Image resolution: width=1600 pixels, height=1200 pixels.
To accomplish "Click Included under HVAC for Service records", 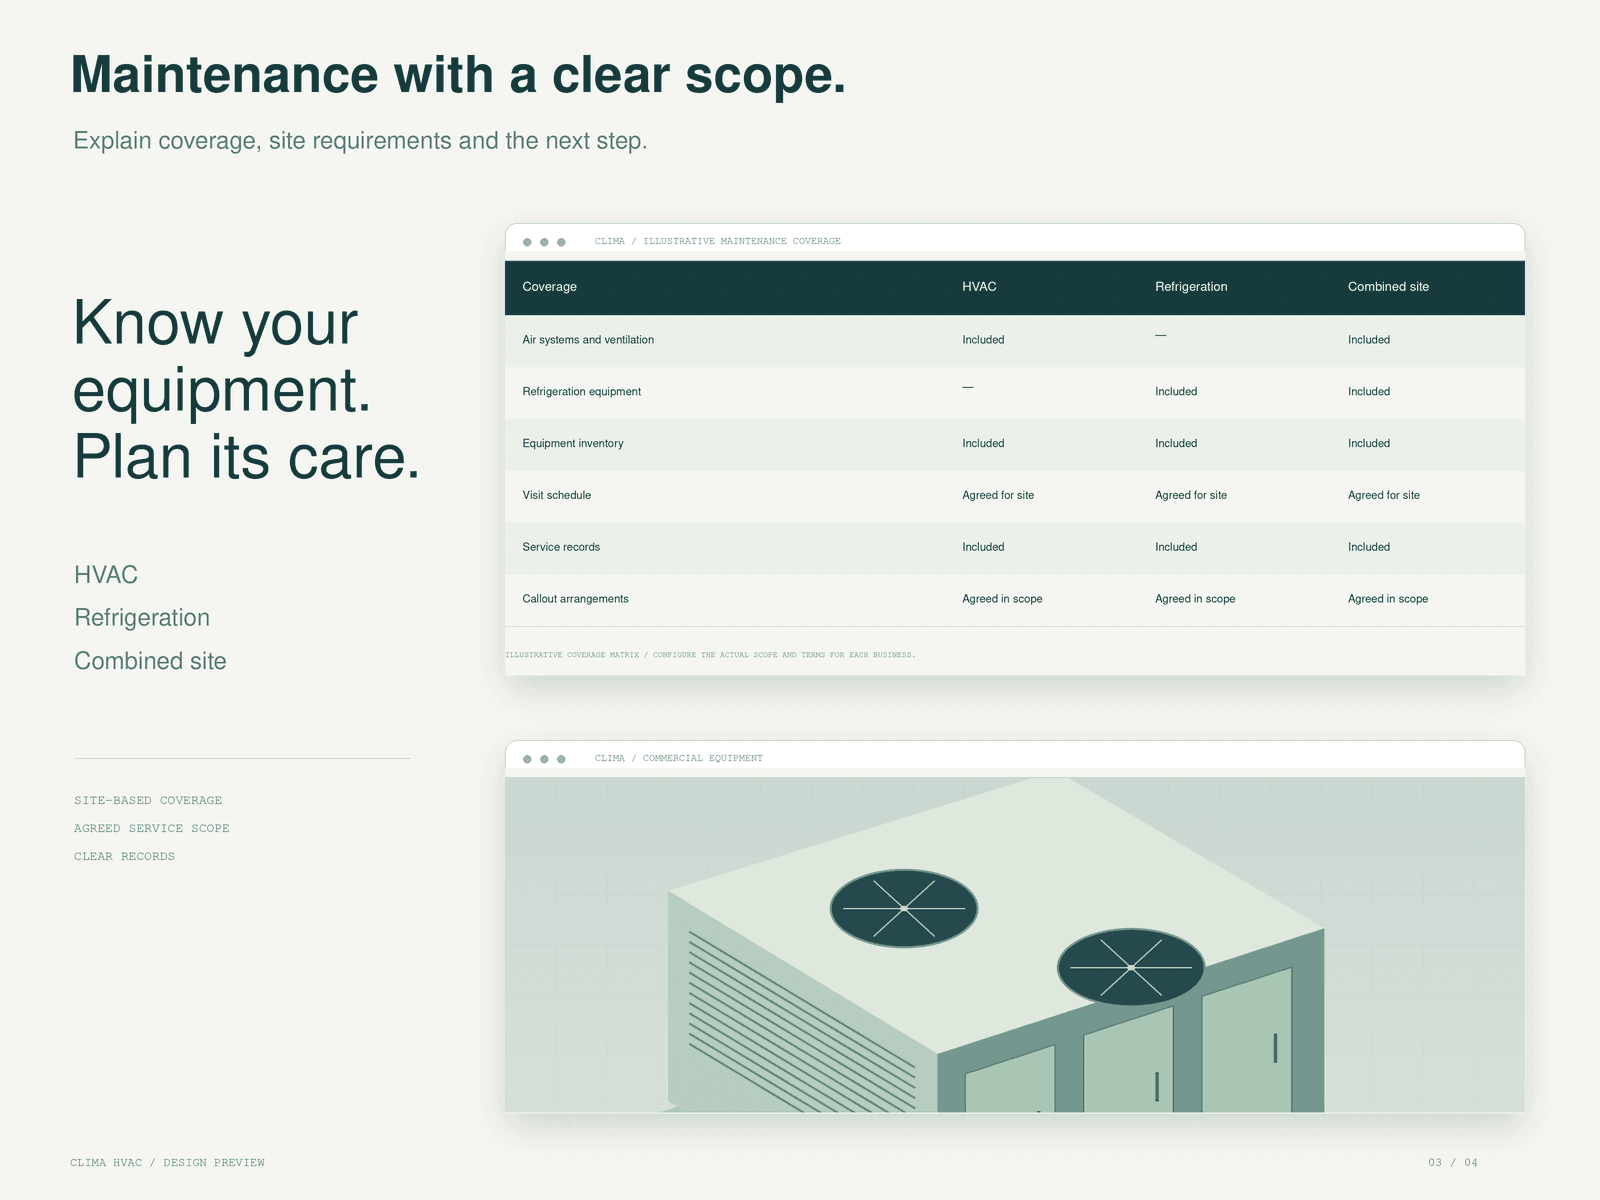I will 983,547.
